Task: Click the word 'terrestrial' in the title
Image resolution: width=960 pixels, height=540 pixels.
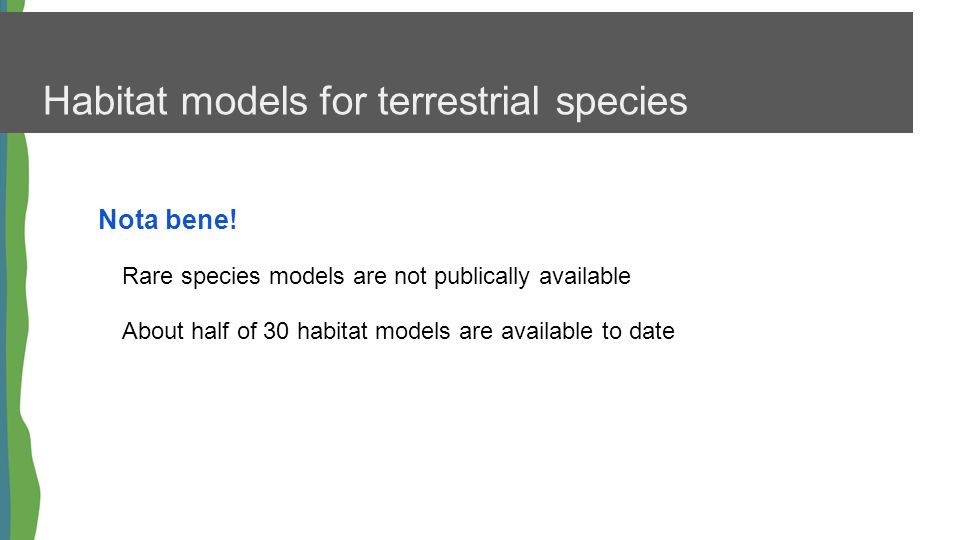Action: coord(458,102)
